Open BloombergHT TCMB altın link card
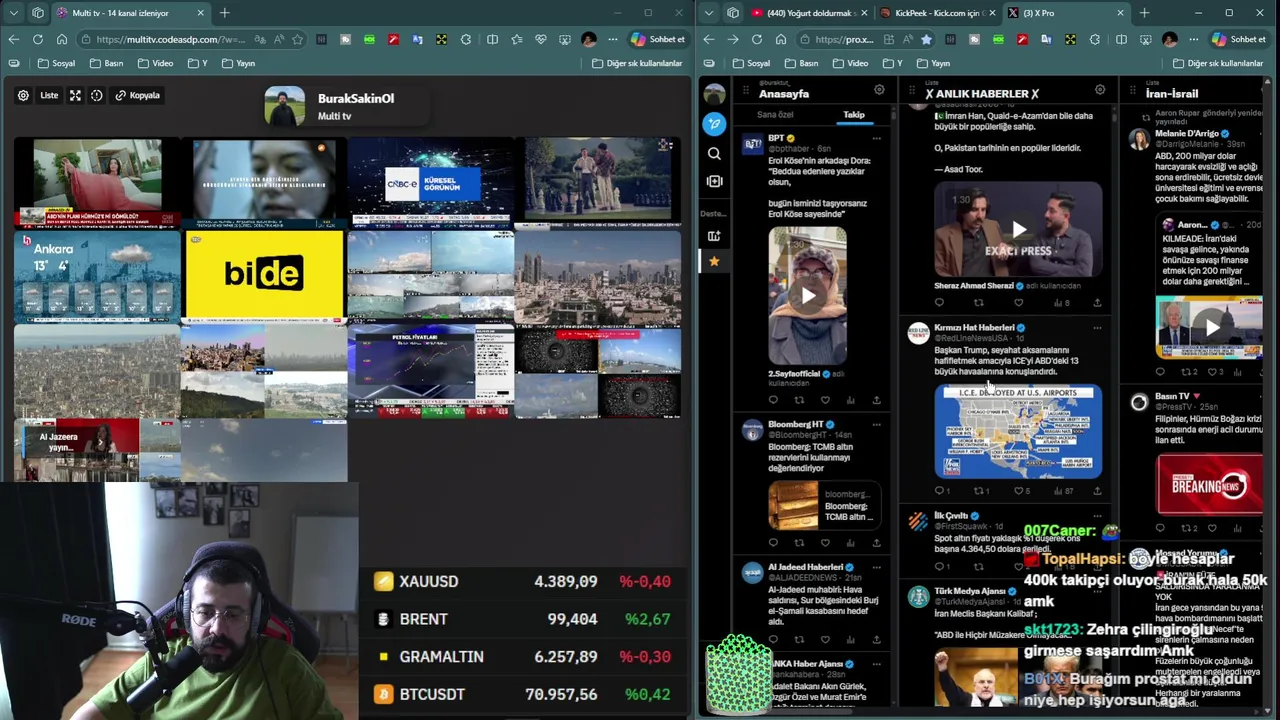 click(x=825, y=506)
